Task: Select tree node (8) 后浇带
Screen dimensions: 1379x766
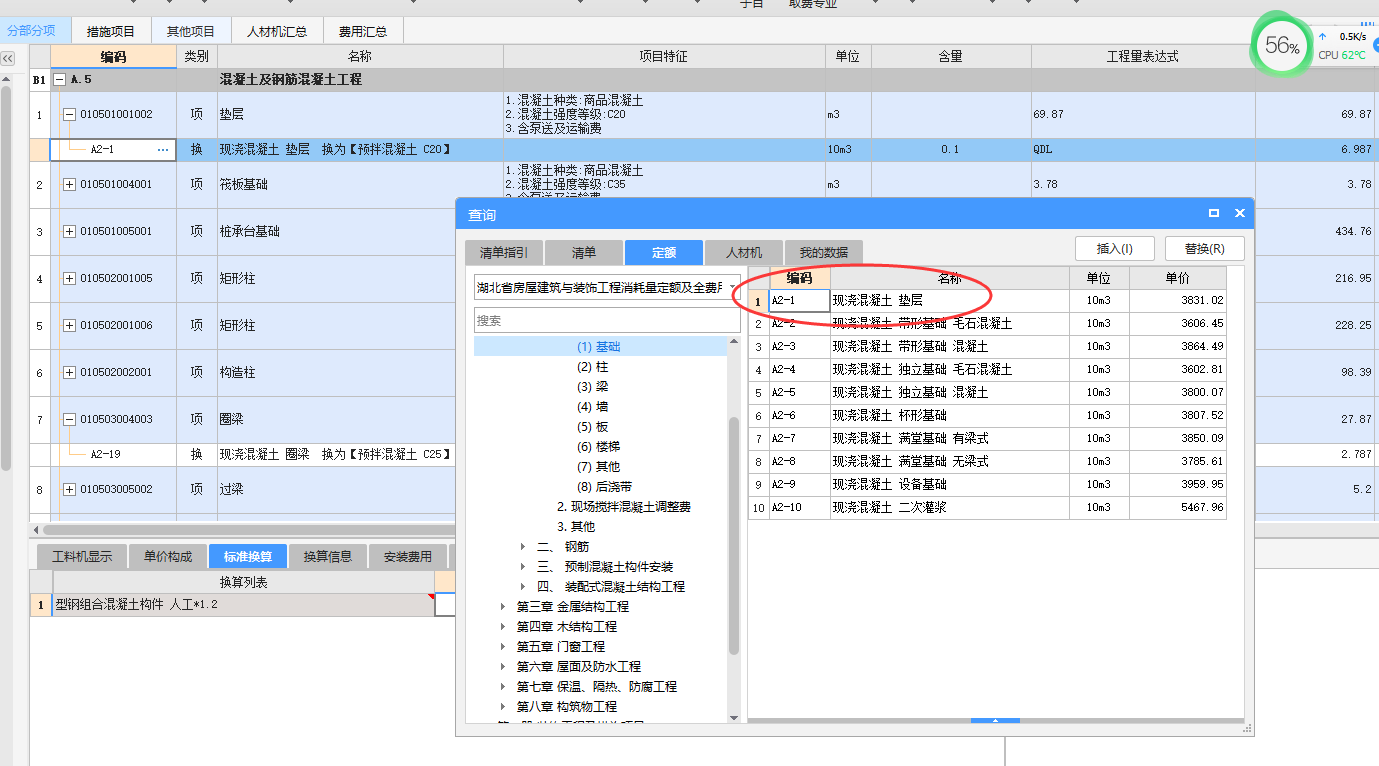Action: pyautogui.click(x=605, y=487)
